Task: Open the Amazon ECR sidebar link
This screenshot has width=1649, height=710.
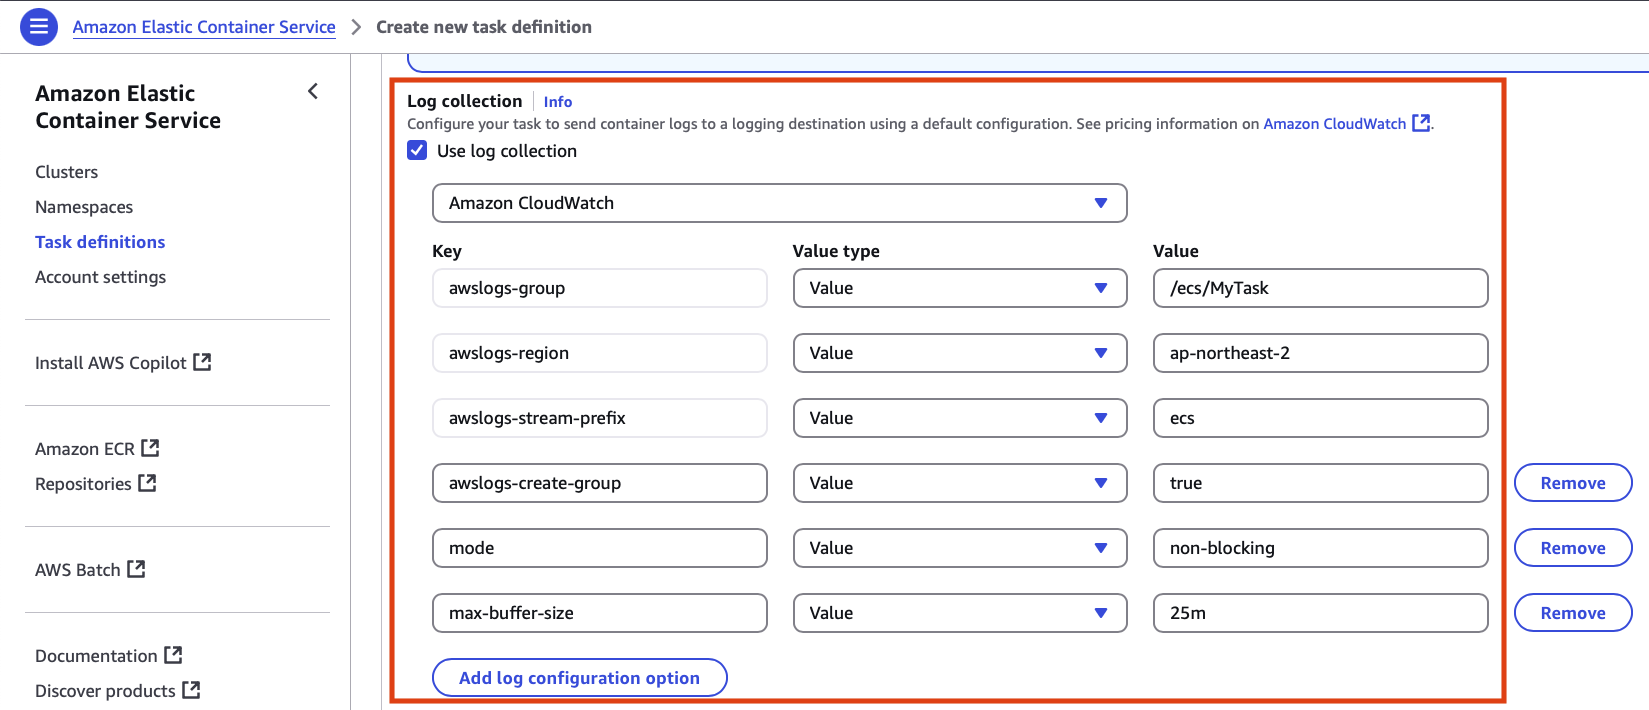Action: 85,449
